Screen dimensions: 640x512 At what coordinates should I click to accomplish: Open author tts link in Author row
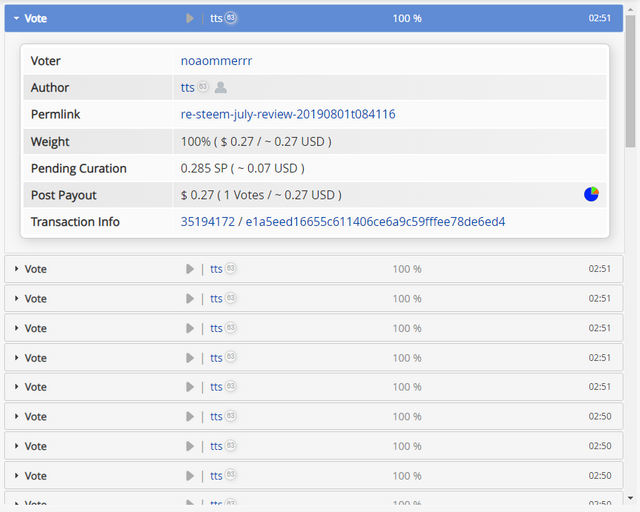pyautogui.click(x=187, y=87)
